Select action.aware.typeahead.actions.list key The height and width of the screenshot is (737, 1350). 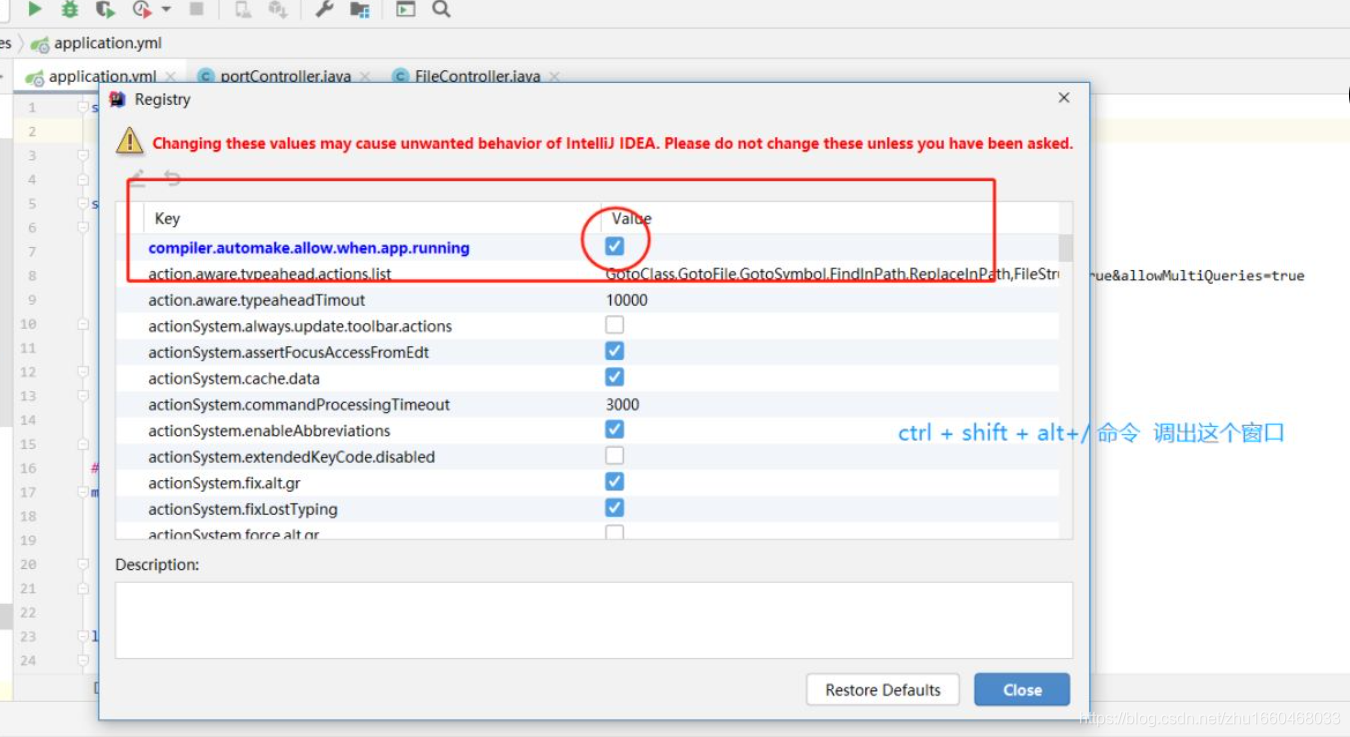pyautogui.click(x=270, y=274)
